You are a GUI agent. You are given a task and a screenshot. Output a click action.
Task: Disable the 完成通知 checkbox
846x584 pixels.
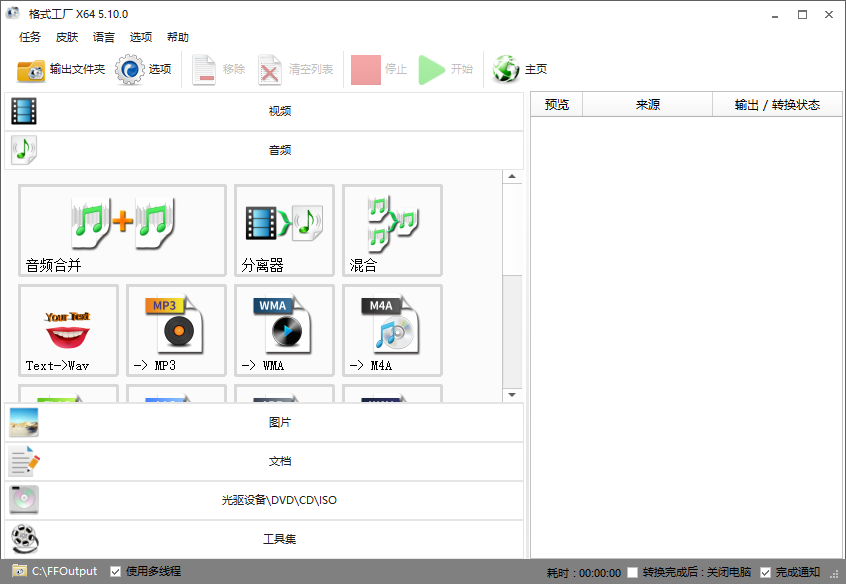click(765, 572)
